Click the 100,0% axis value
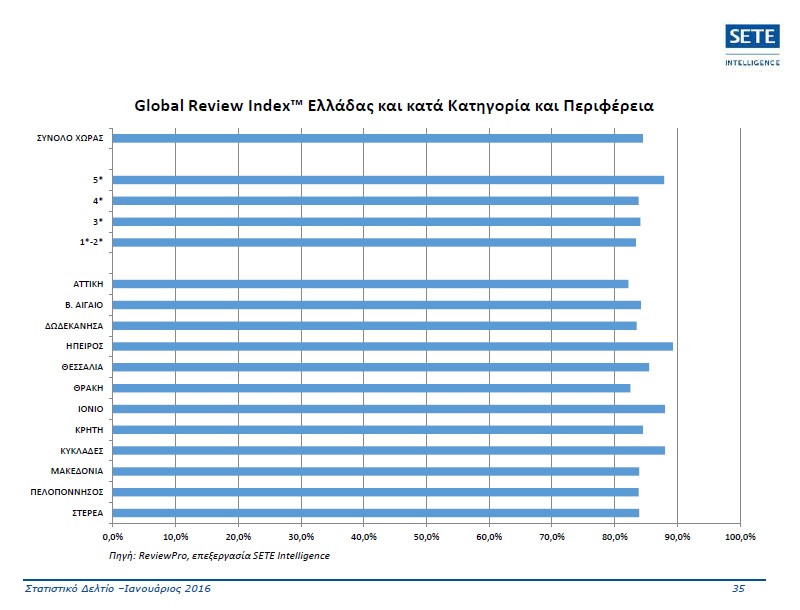The image size is (800, 610). coord(740,537)
